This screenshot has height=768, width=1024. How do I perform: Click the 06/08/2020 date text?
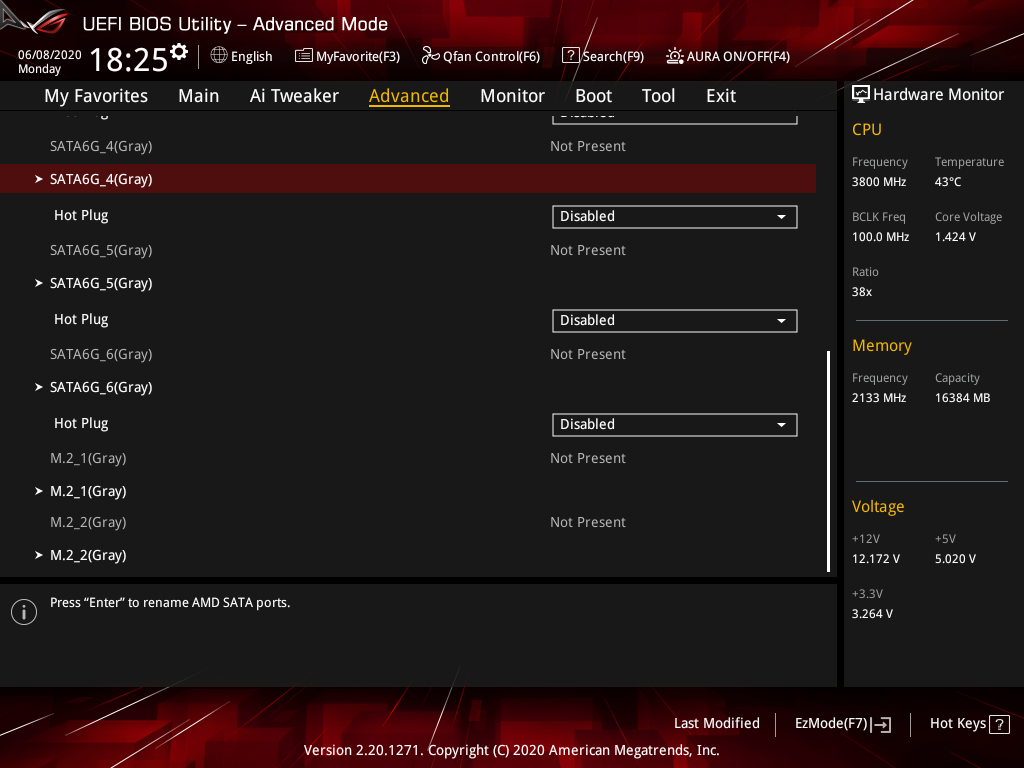(50, 55)
